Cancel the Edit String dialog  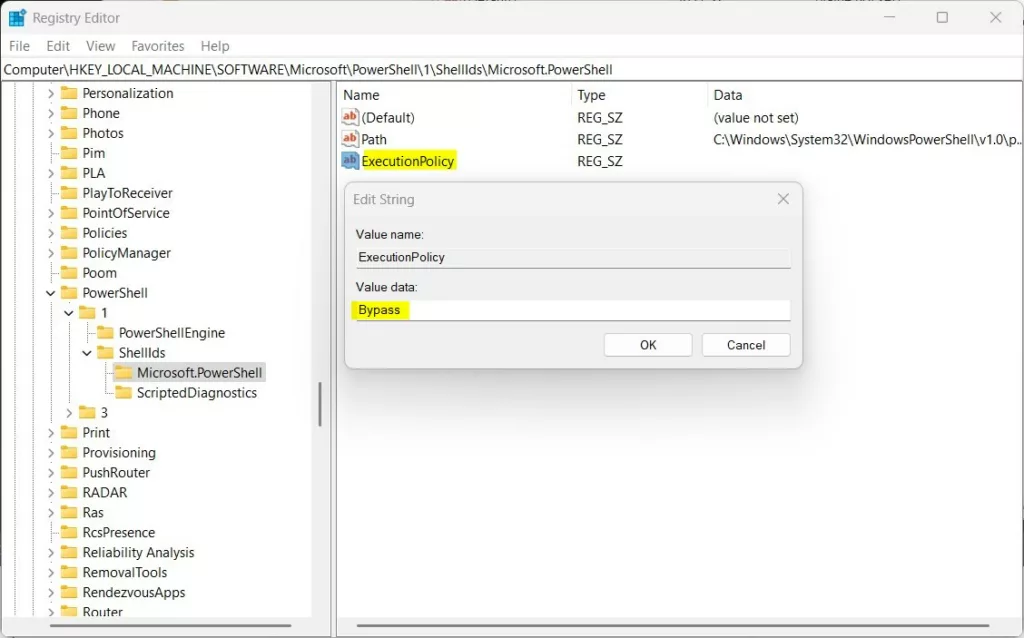(x=745, y=344)
